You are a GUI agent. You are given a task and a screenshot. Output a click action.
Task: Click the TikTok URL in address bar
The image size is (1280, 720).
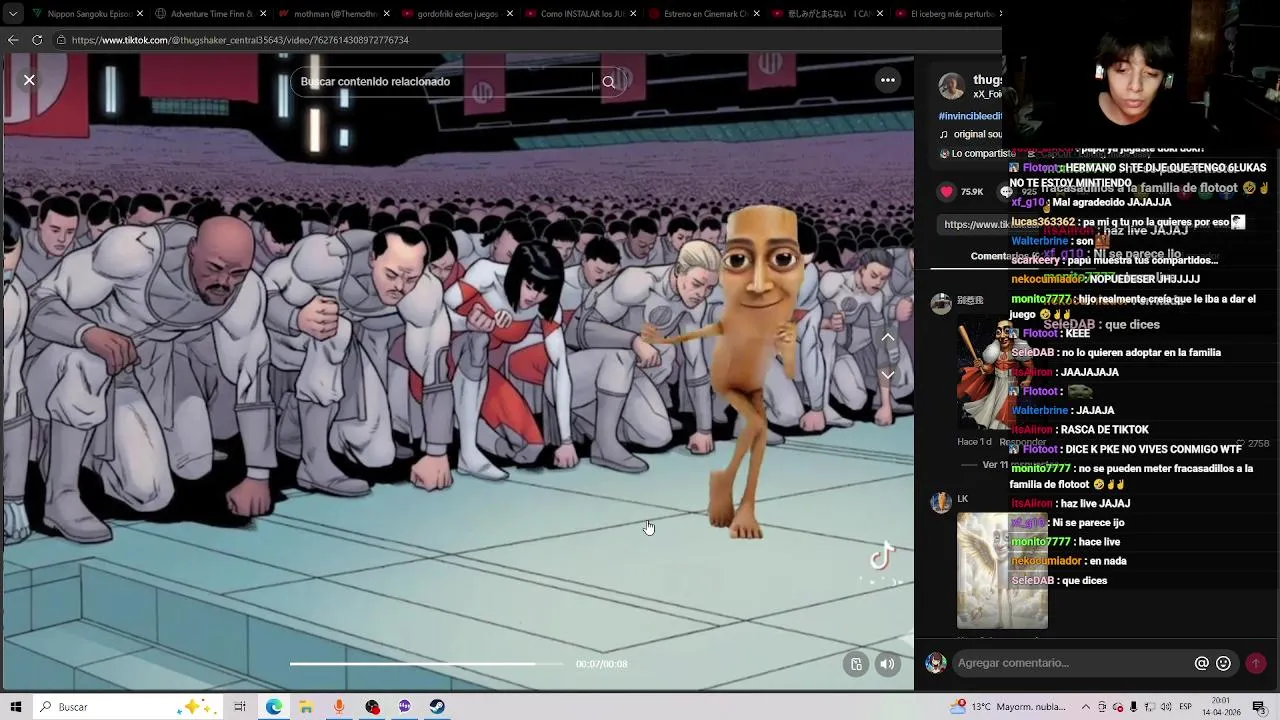(x=240, y=40)
